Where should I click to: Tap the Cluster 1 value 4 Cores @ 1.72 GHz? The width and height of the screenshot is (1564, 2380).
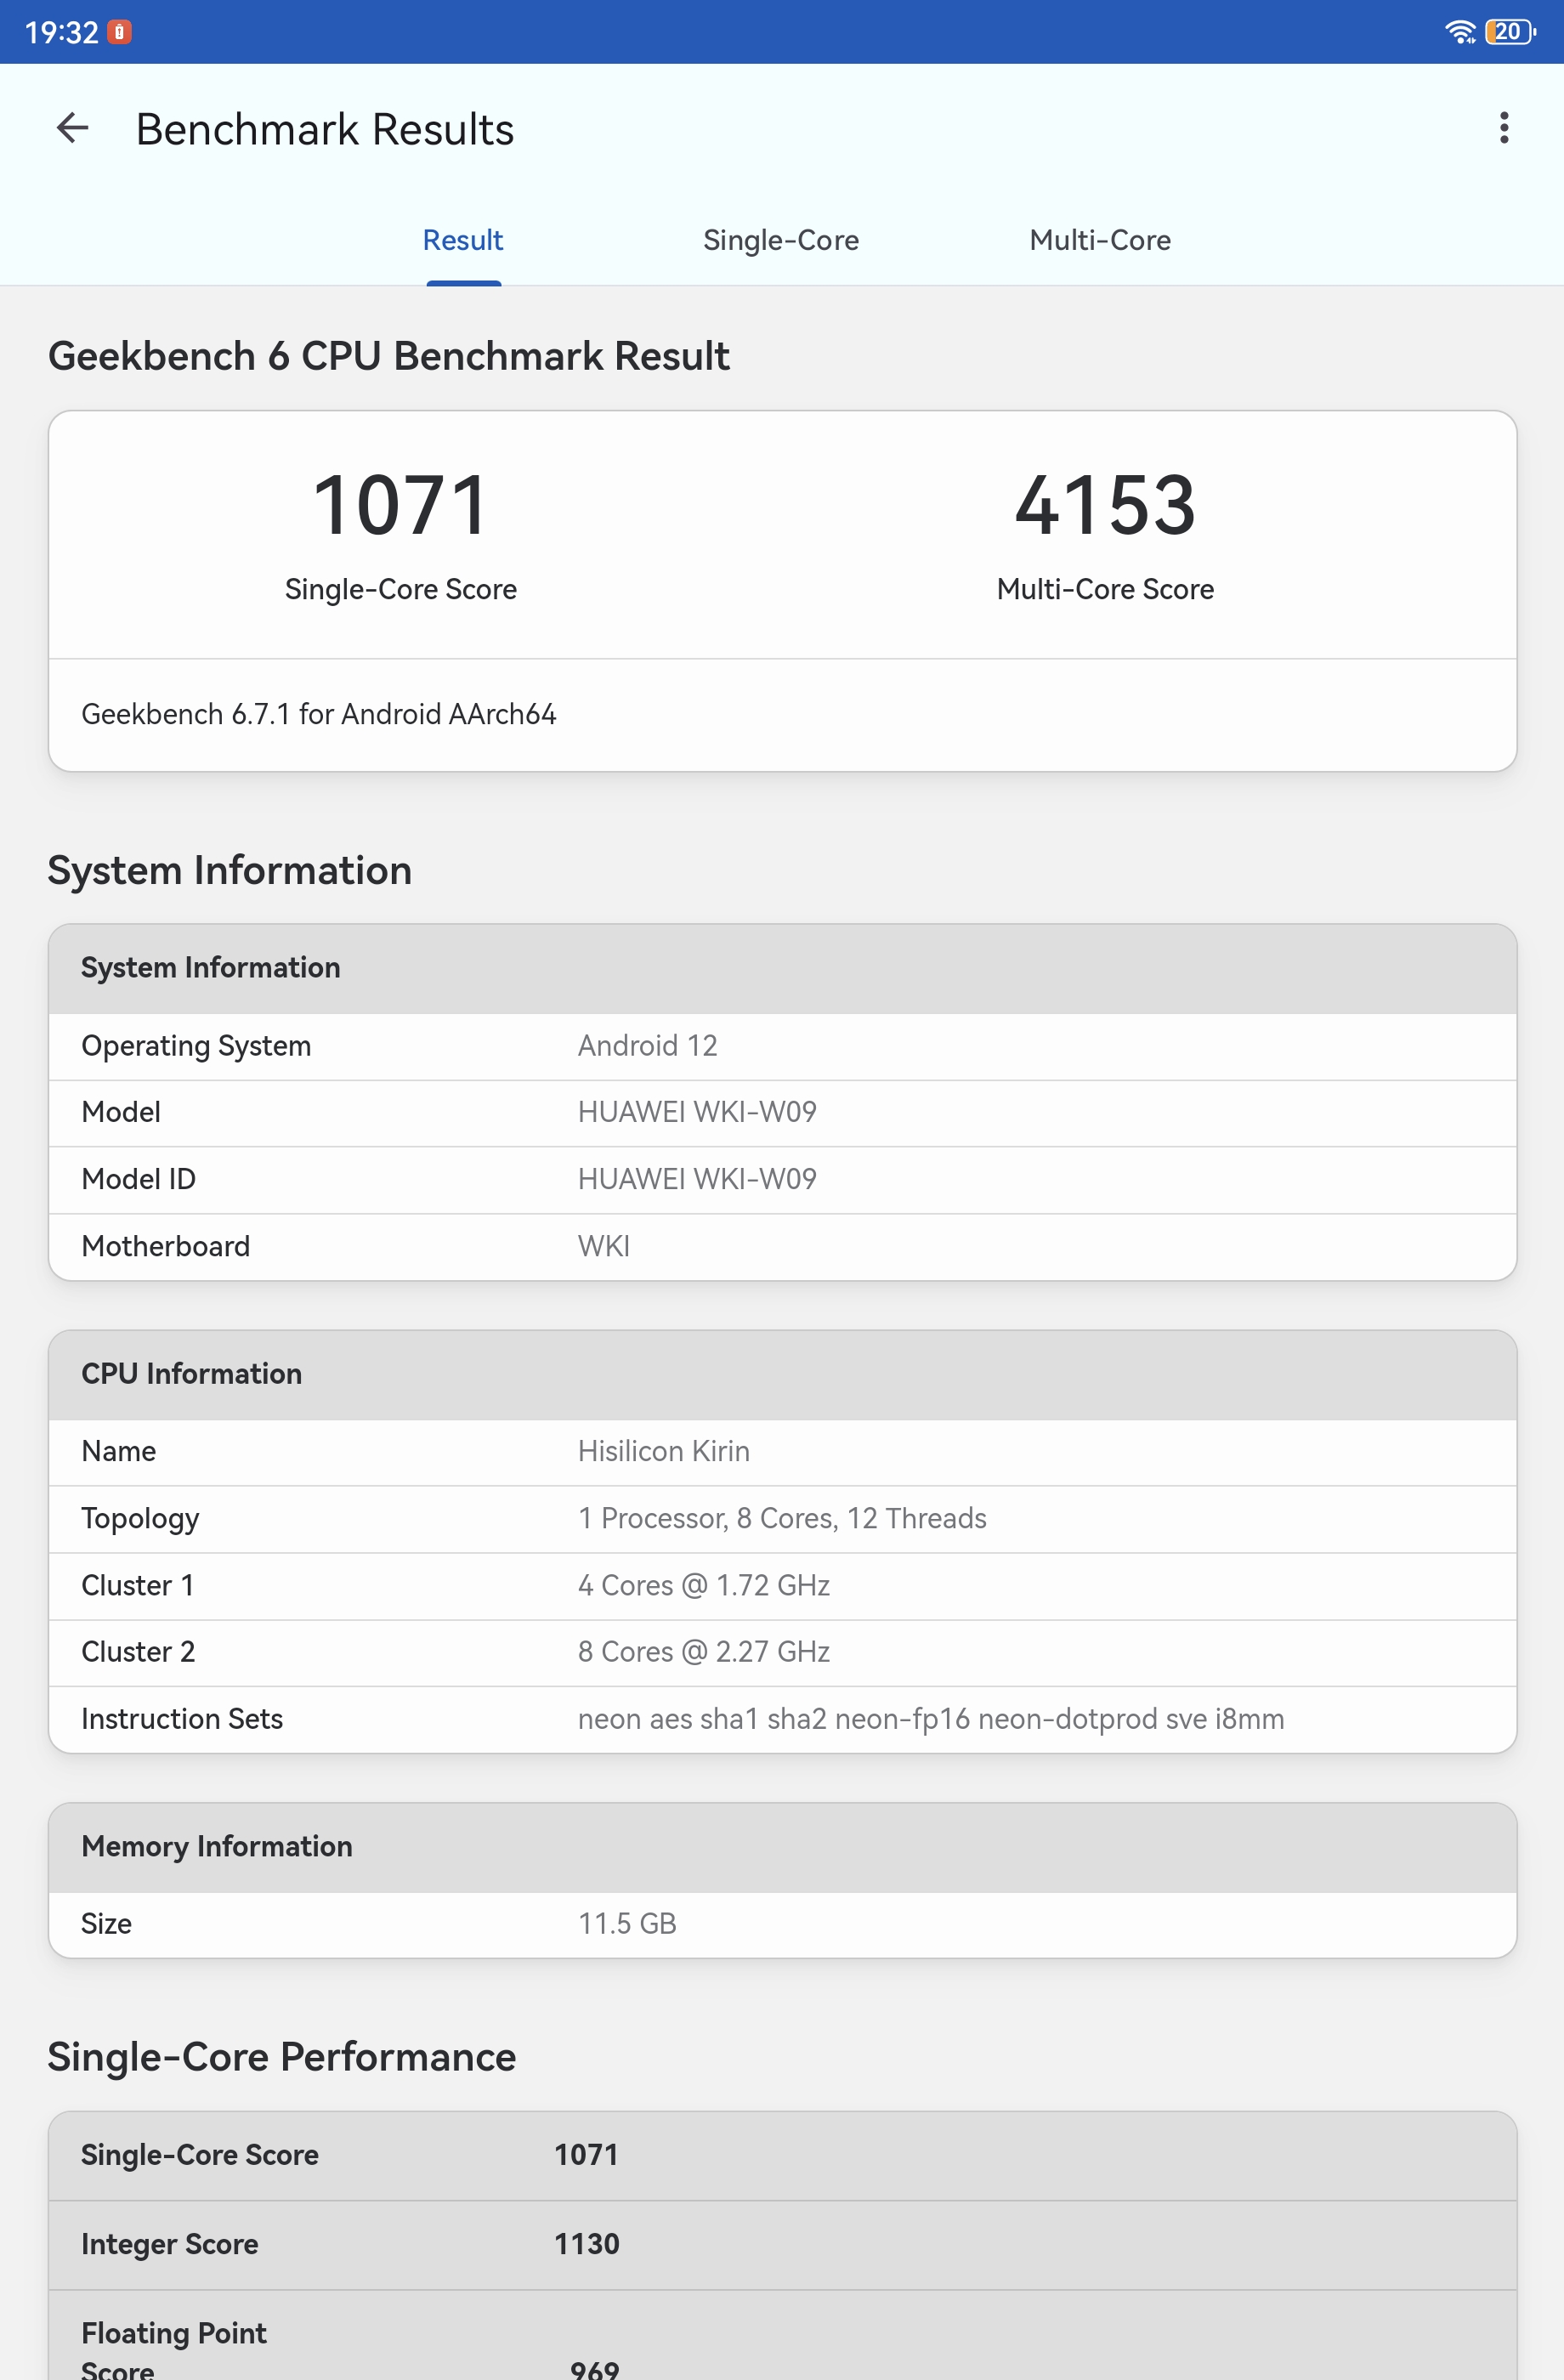[x=704, y=1585]
